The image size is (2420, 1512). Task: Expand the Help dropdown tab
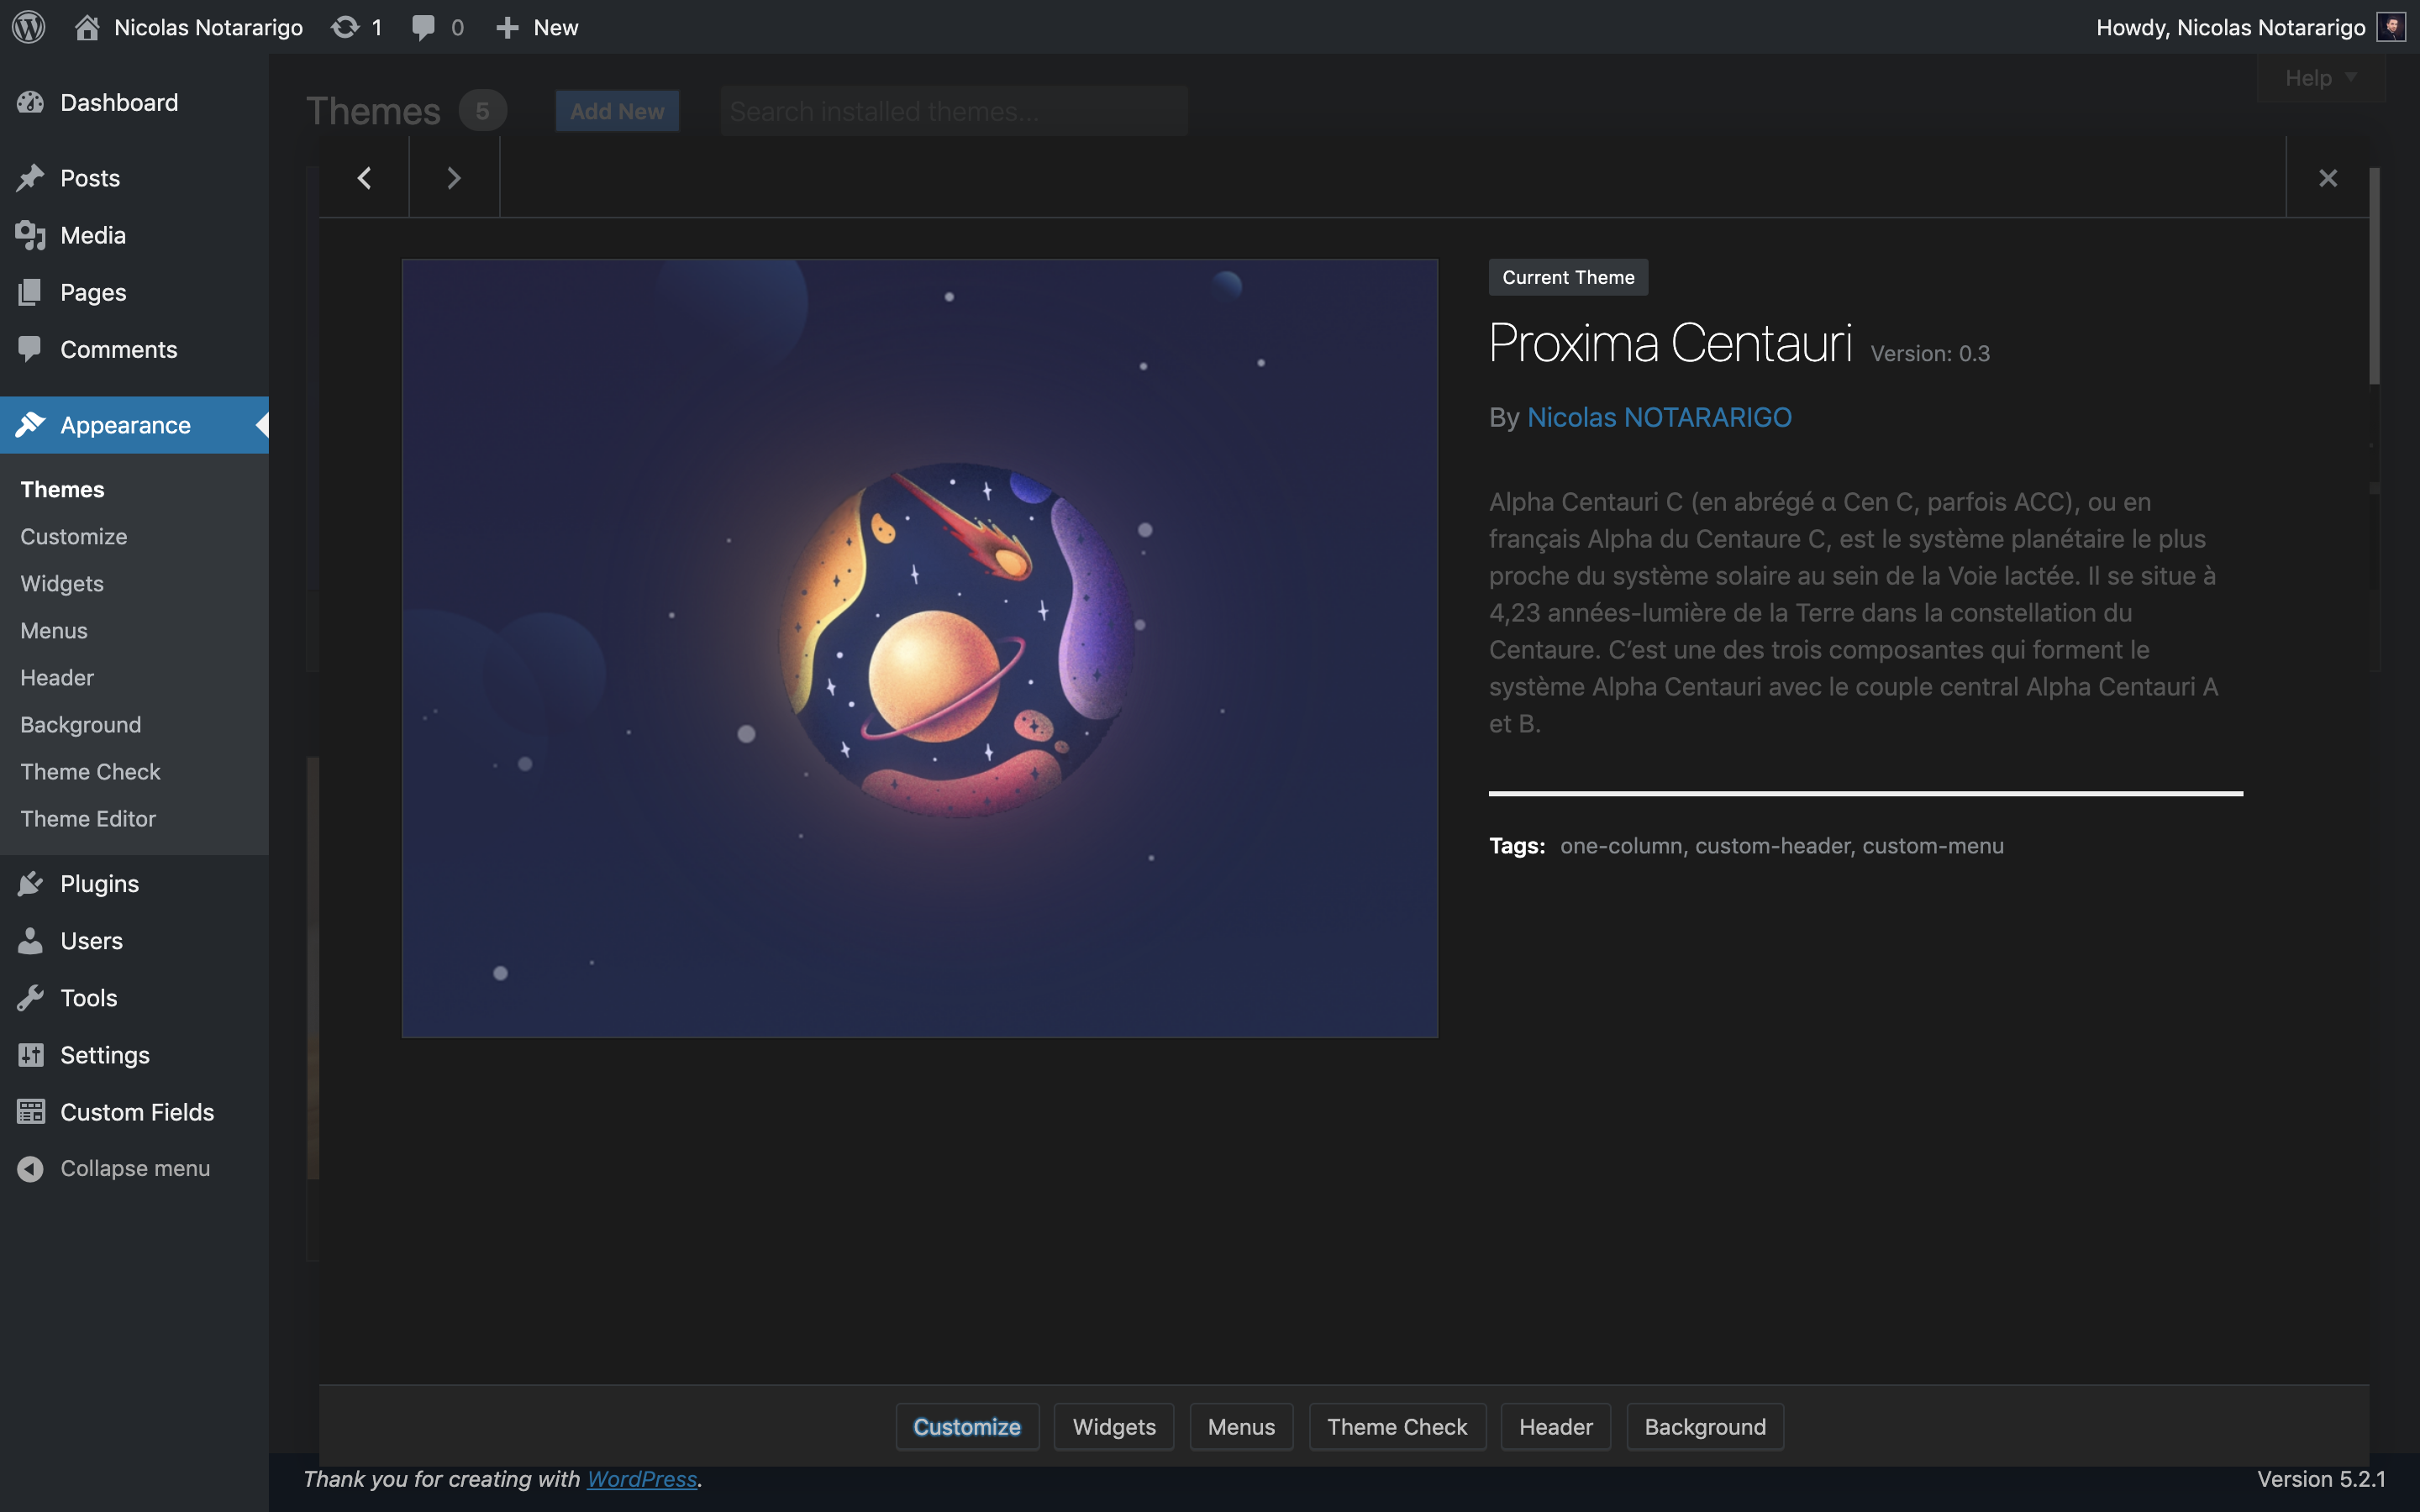tap(2321, 78)
